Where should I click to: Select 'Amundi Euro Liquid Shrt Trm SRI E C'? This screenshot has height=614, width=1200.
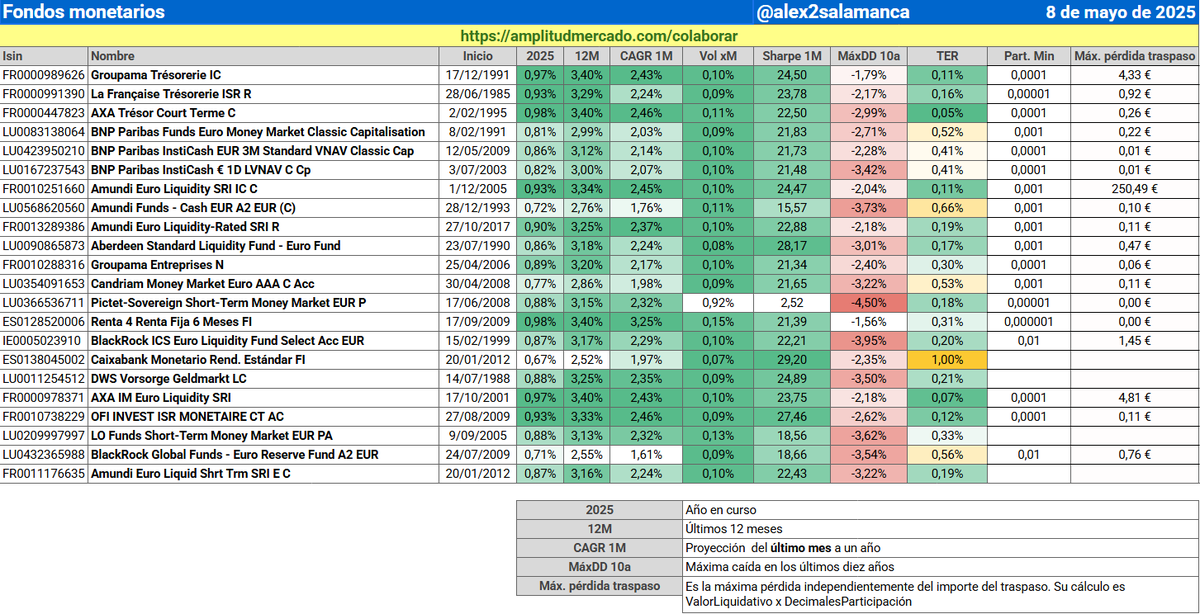tap(190, 474)
